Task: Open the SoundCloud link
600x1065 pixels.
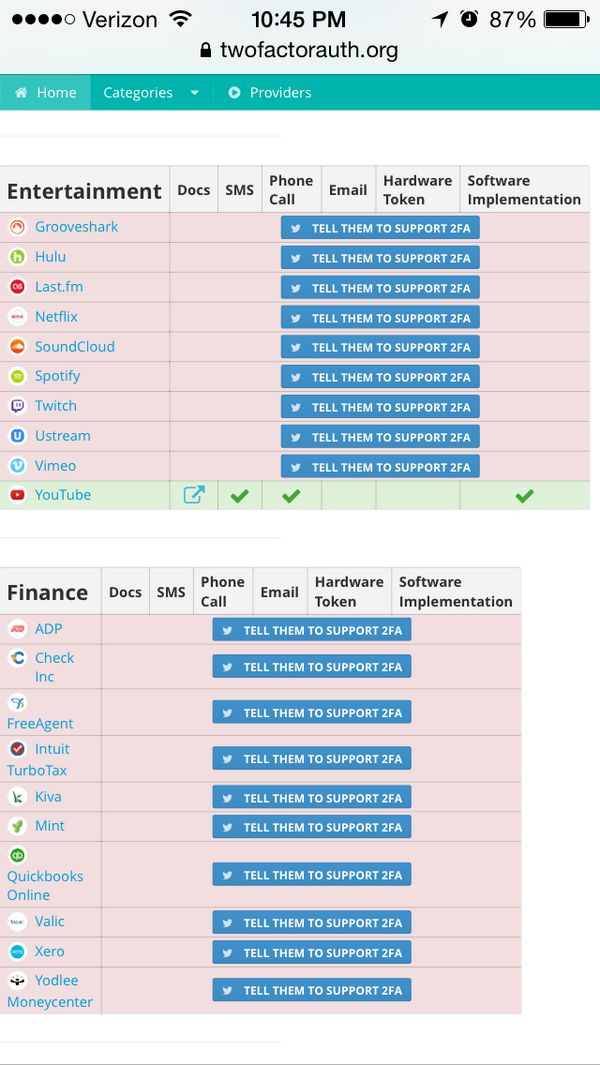Action: click(75, 346)
